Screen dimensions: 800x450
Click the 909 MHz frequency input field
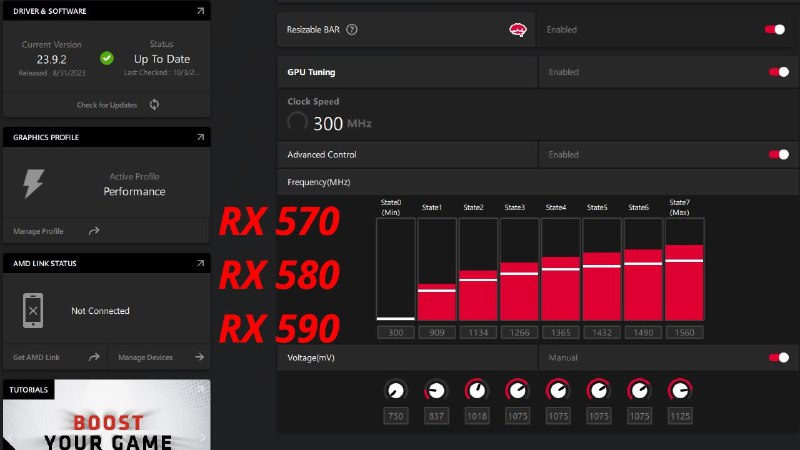click(x=437, y=333)
